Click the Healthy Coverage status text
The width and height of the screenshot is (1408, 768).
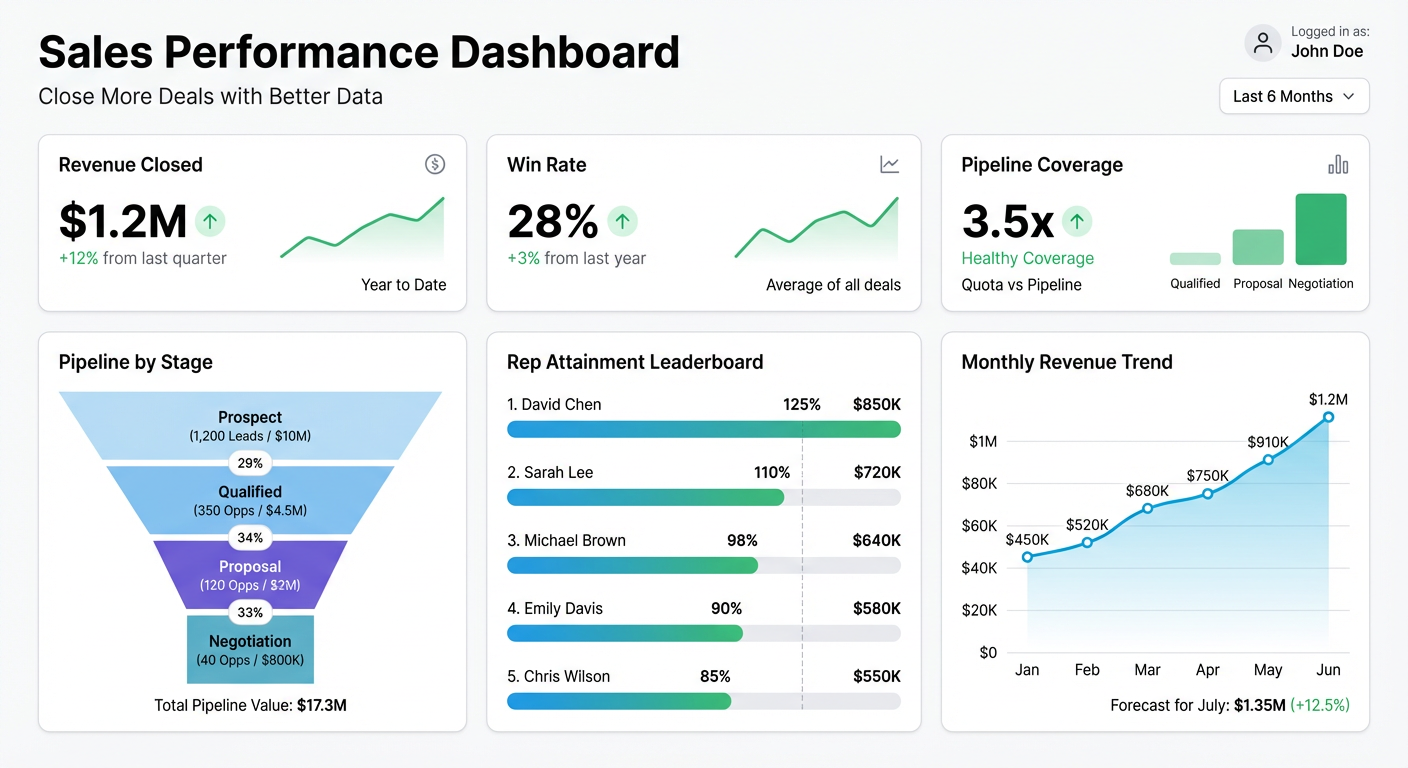[x=1028, y=258]
